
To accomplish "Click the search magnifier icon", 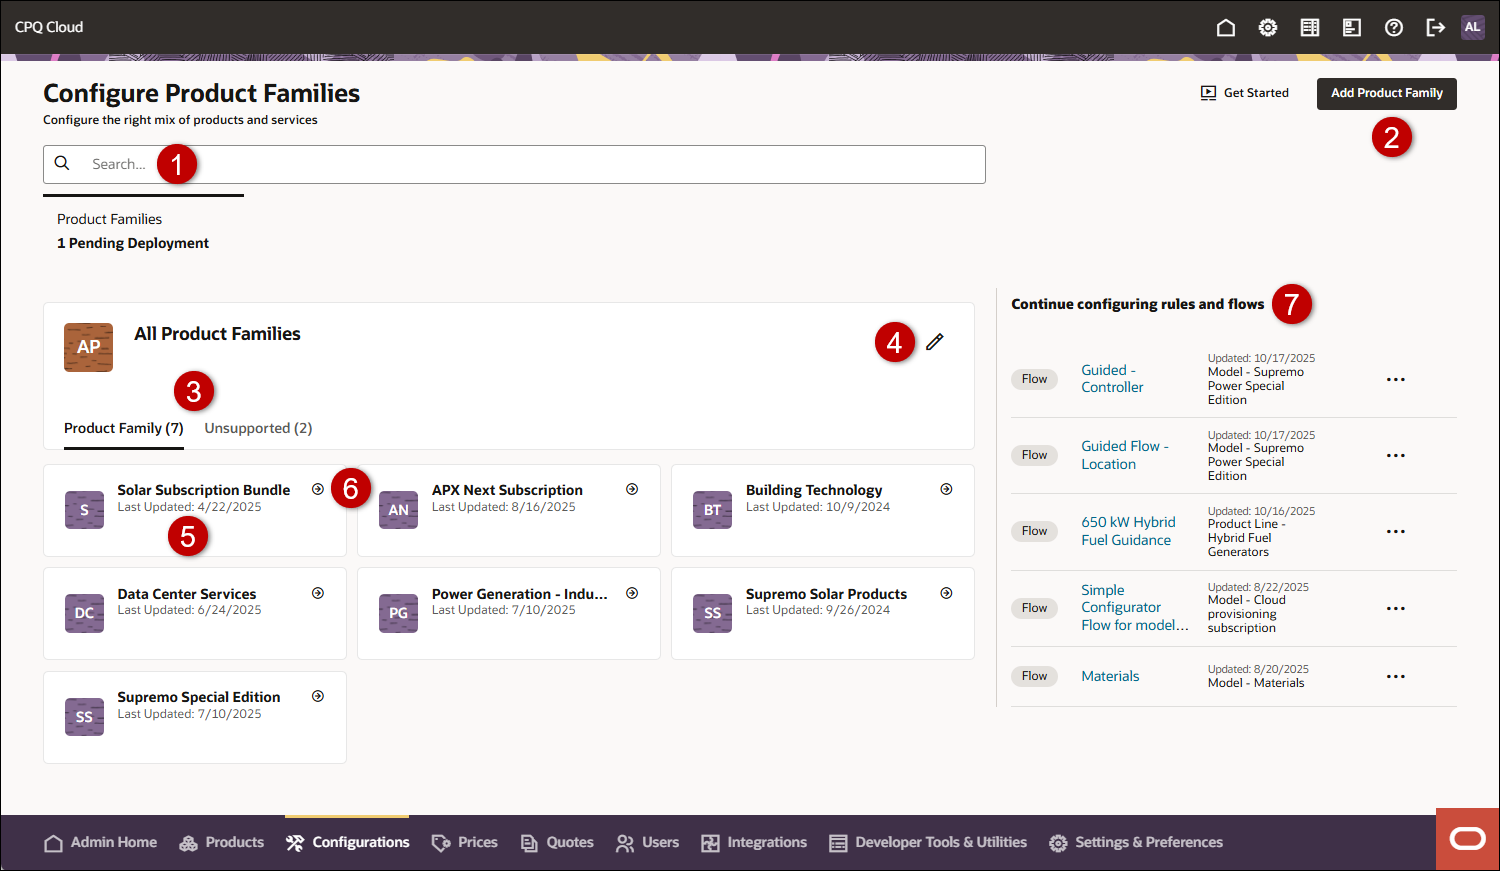I will click(x=62, y=163).
